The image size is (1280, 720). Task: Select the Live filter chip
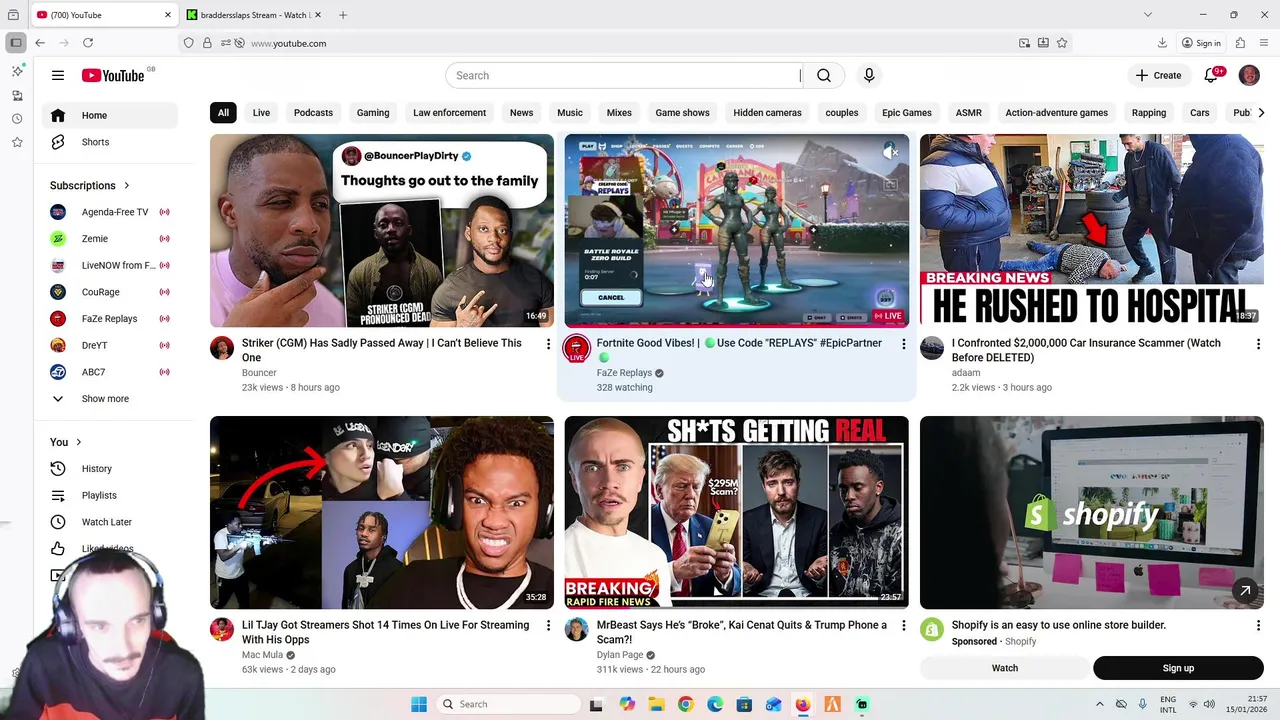pyautogui.click(x=261, y=113)
